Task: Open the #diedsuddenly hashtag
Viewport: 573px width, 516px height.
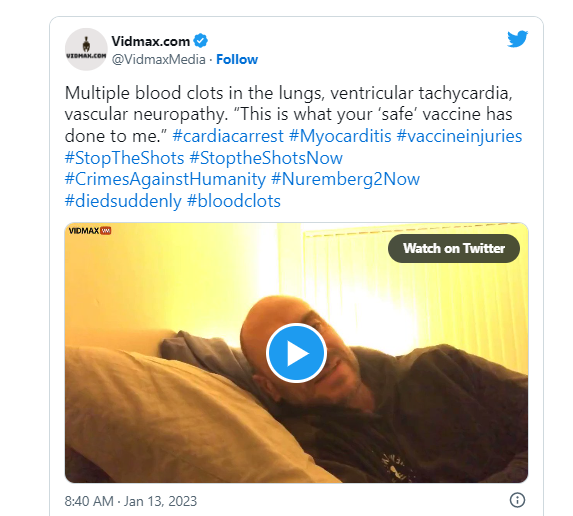Action: click(x=123, y=201)
